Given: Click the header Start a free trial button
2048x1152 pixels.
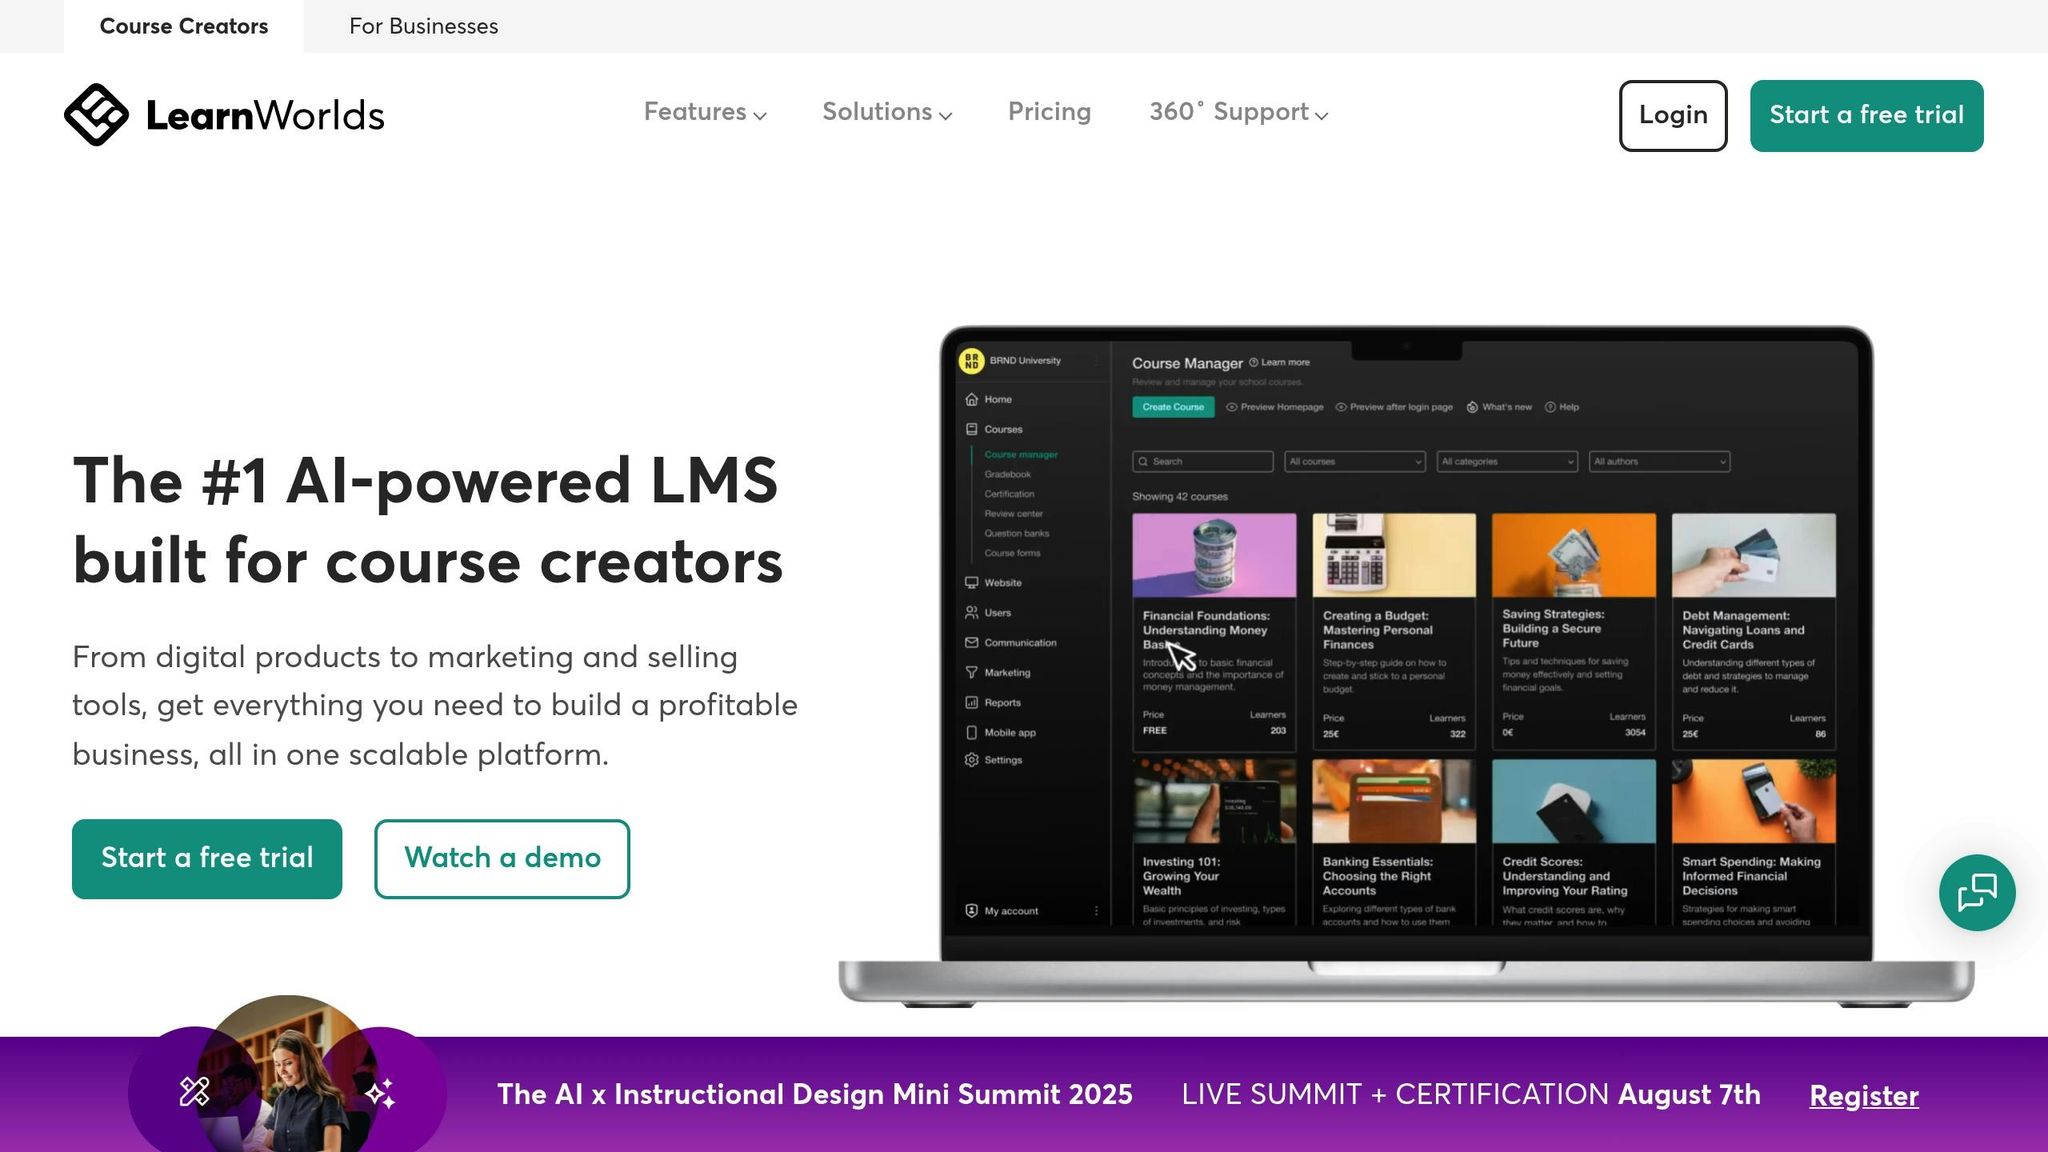Looking at the screenshot, I should 1866,116.
